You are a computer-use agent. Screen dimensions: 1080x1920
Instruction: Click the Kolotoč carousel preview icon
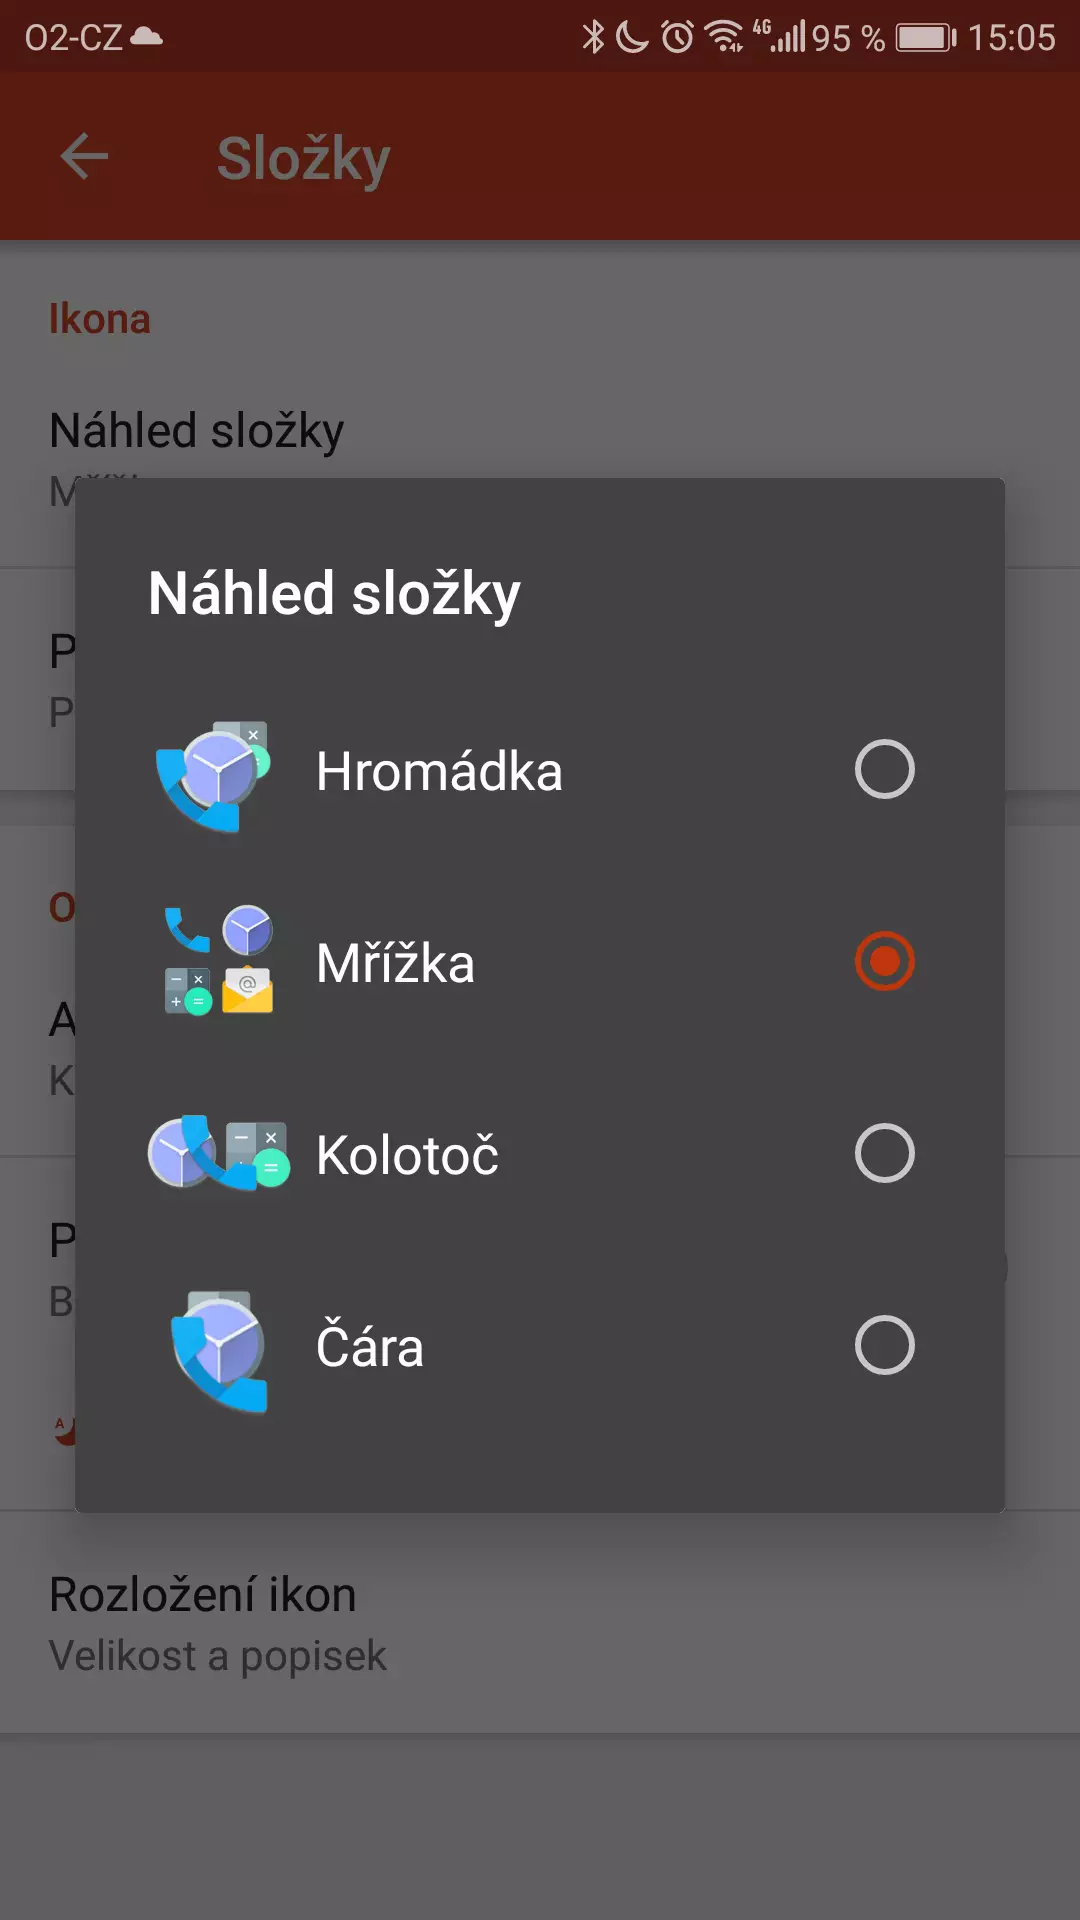[x=218, y=1153]
